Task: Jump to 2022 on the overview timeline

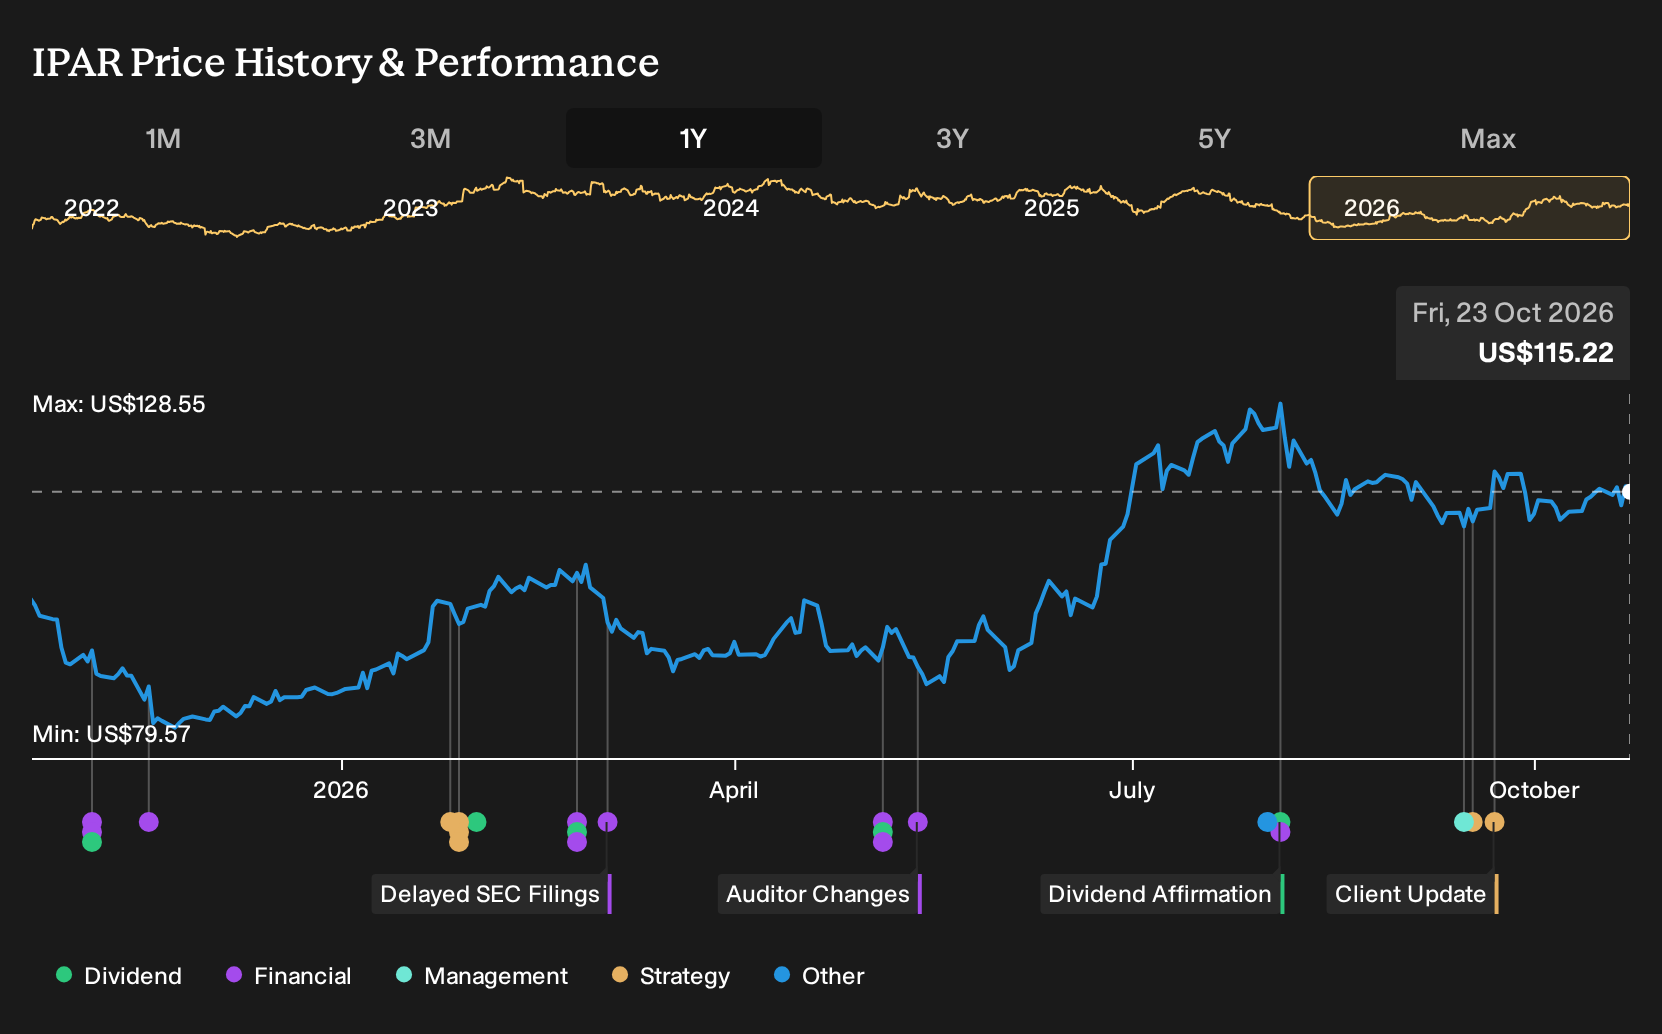Action: click(92, 208)
